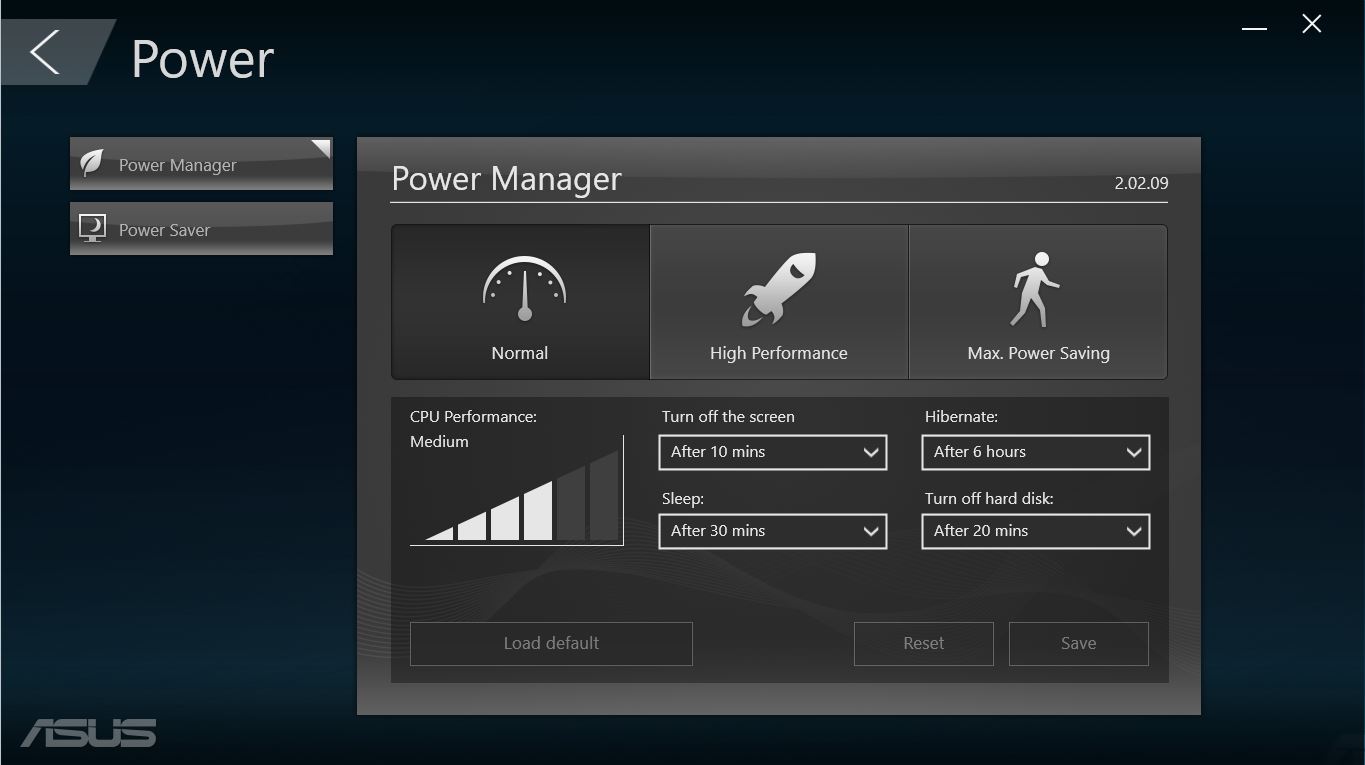Switch to the Power Saver tab
This screenshot has height=765, width=1365.
pos(200,230)
